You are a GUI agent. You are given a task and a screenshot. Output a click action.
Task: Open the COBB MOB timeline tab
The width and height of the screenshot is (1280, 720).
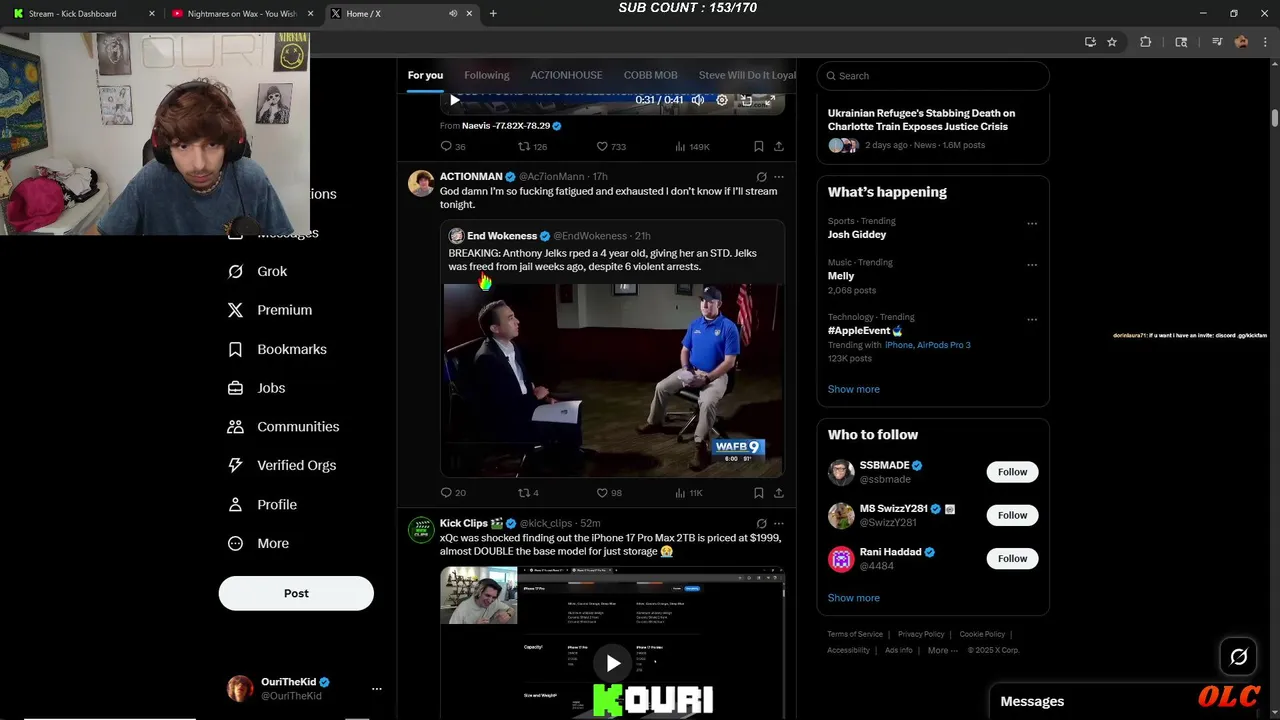651,75
